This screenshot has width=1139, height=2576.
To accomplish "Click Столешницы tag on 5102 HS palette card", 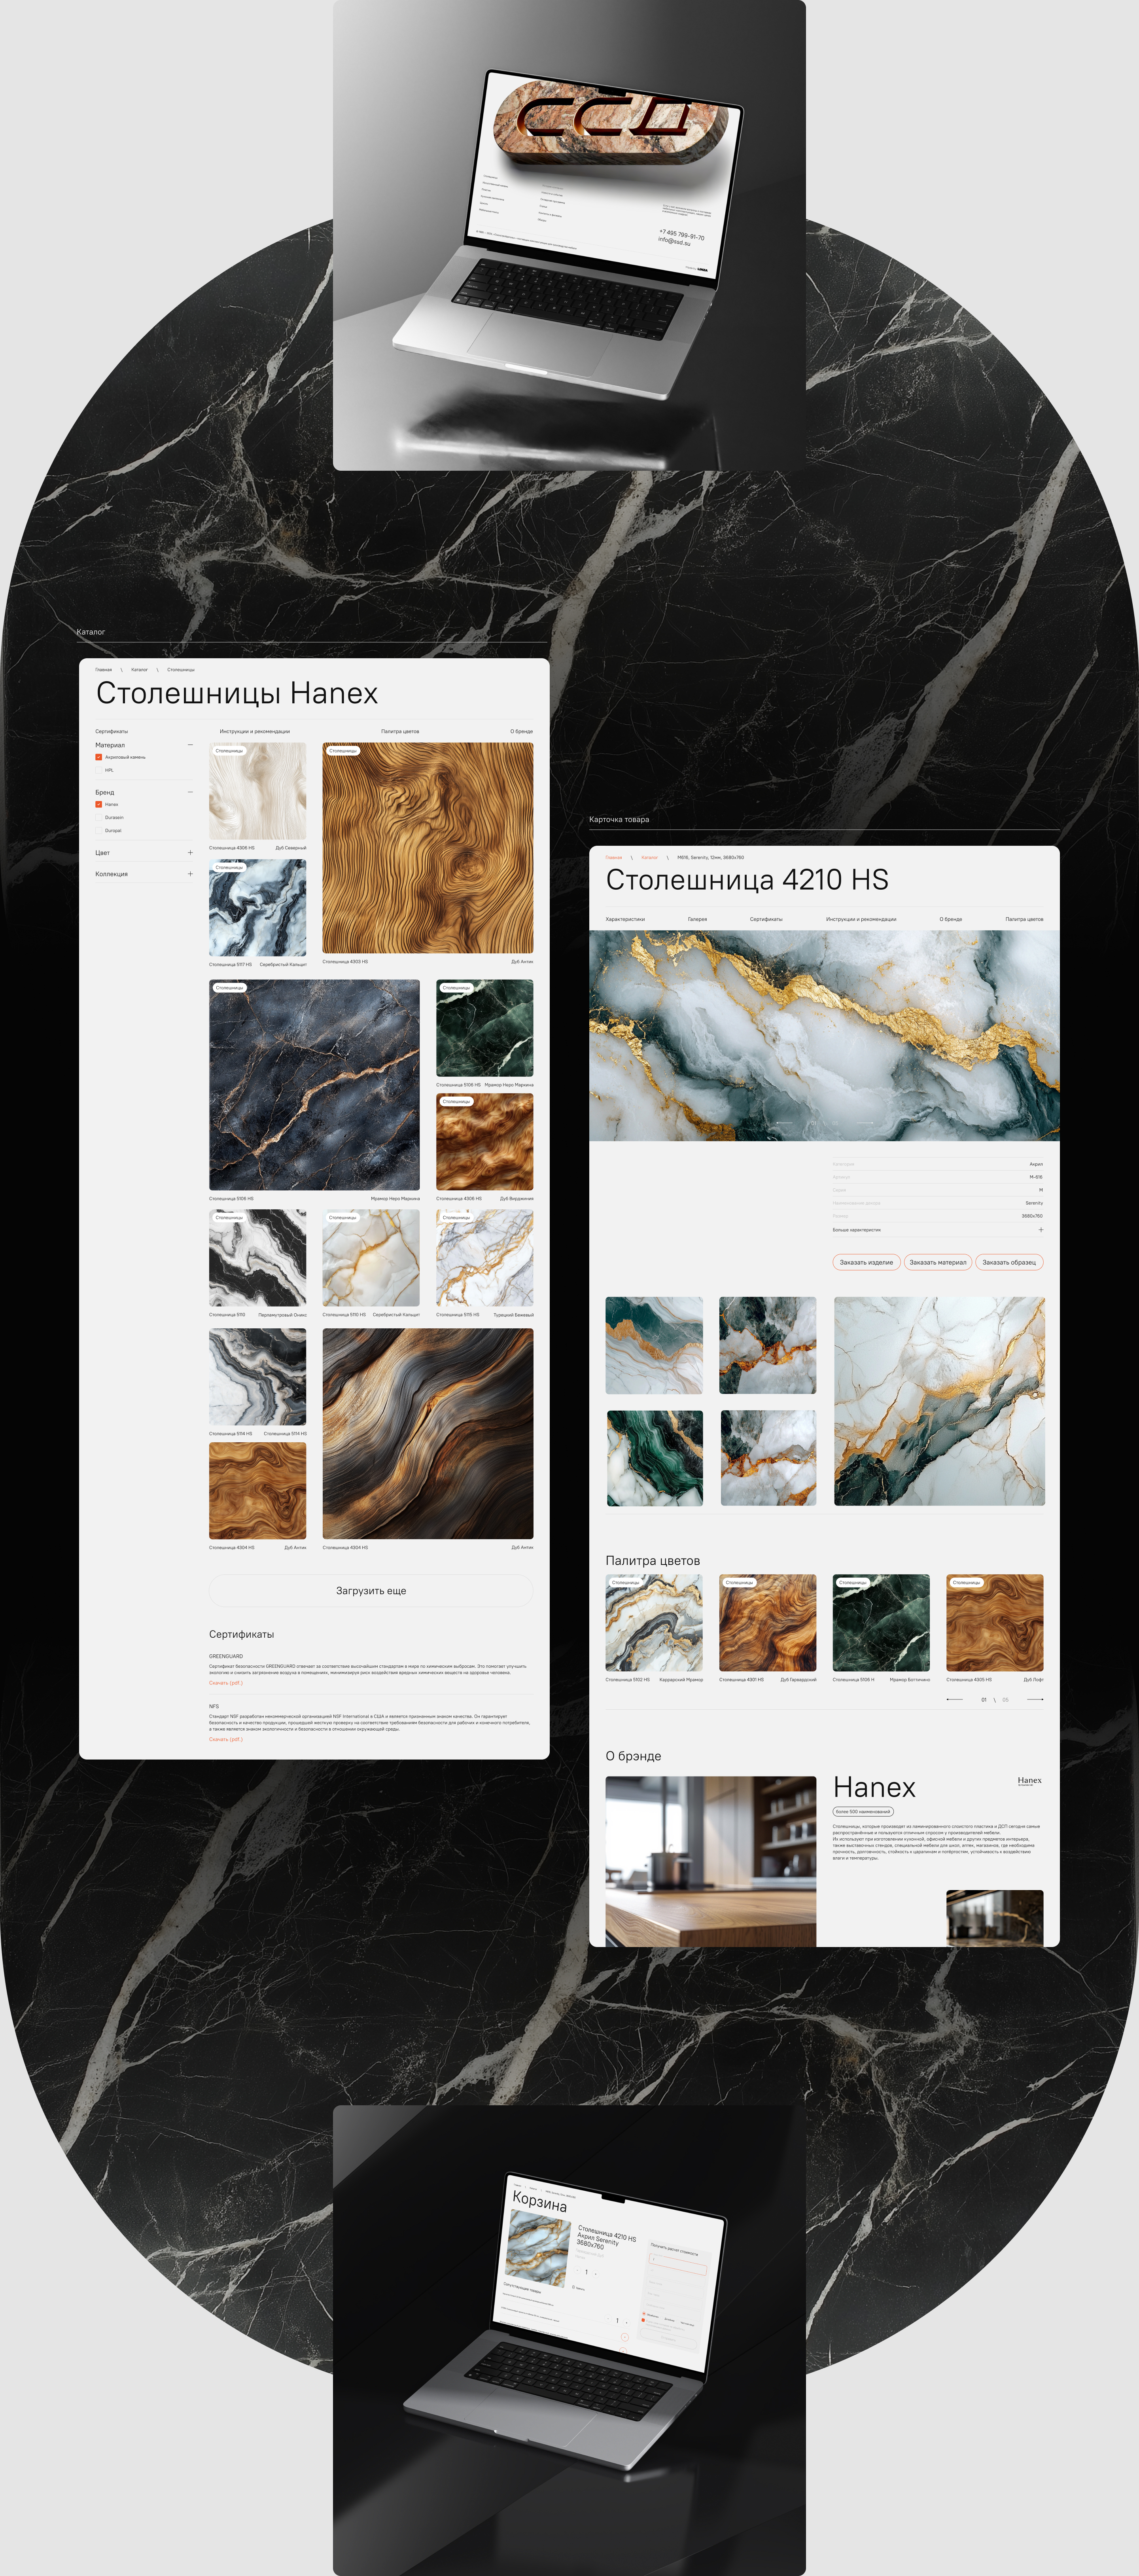I will point(626,1583).
